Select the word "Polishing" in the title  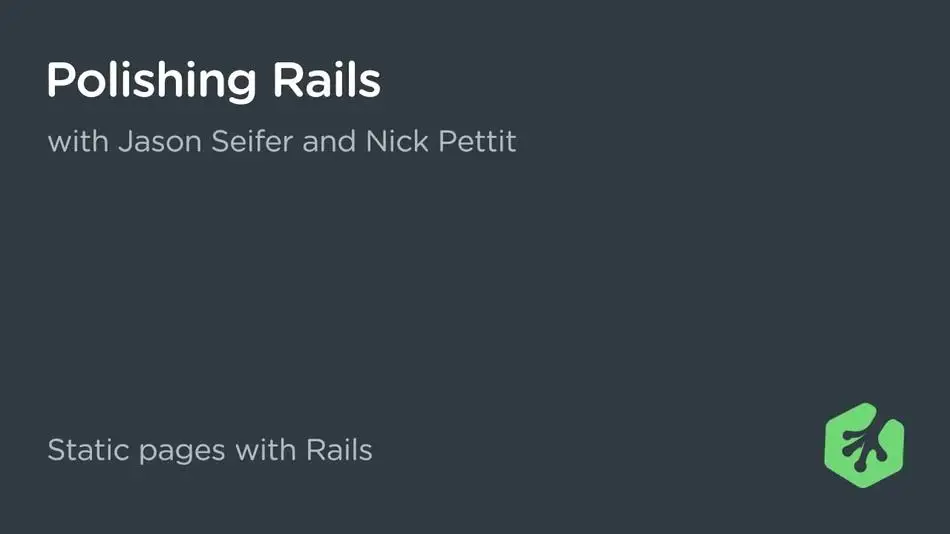[x=151, y=81]
